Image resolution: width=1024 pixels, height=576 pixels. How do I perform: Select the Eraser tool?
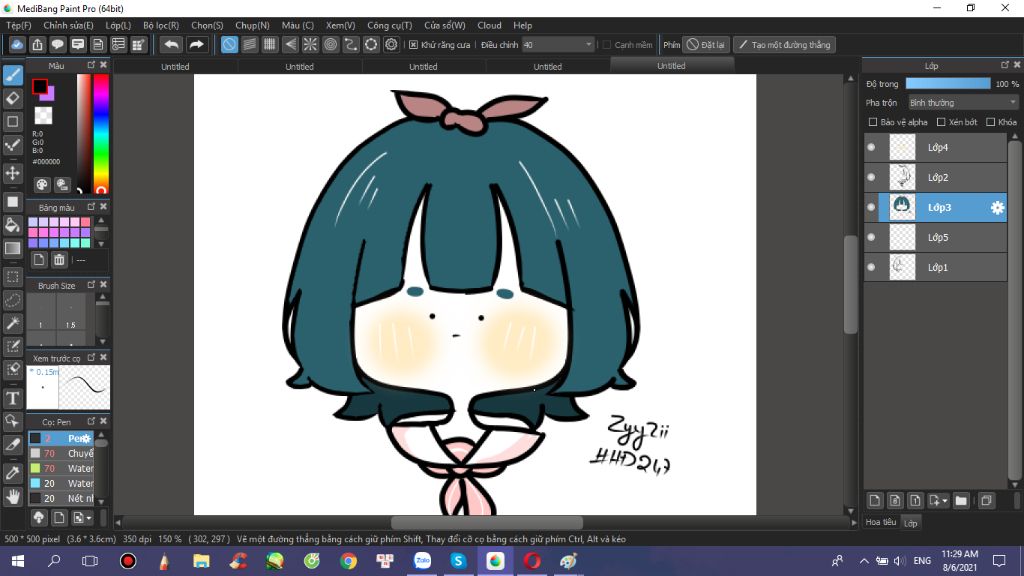pyautogui.click(x=13, y=98)
